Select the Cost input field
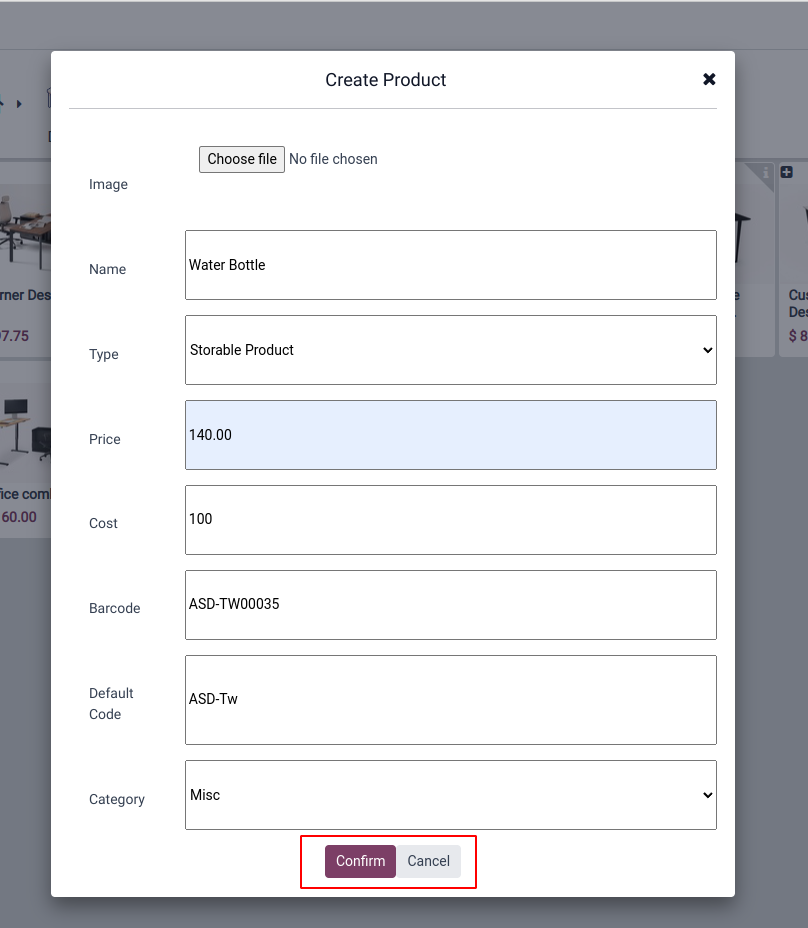808x928 pixels. coord(450,520)
